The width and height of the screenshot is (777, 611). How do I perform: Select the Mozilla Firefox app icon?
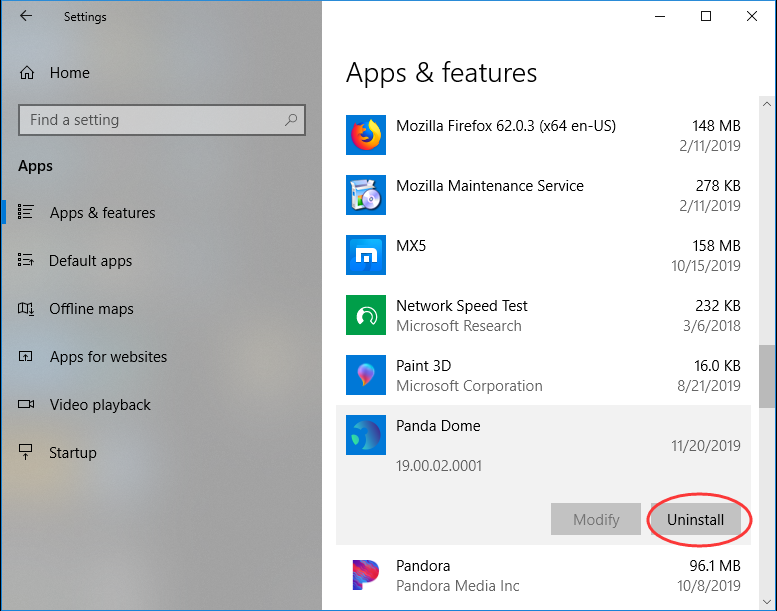click(x=366, y=135)
